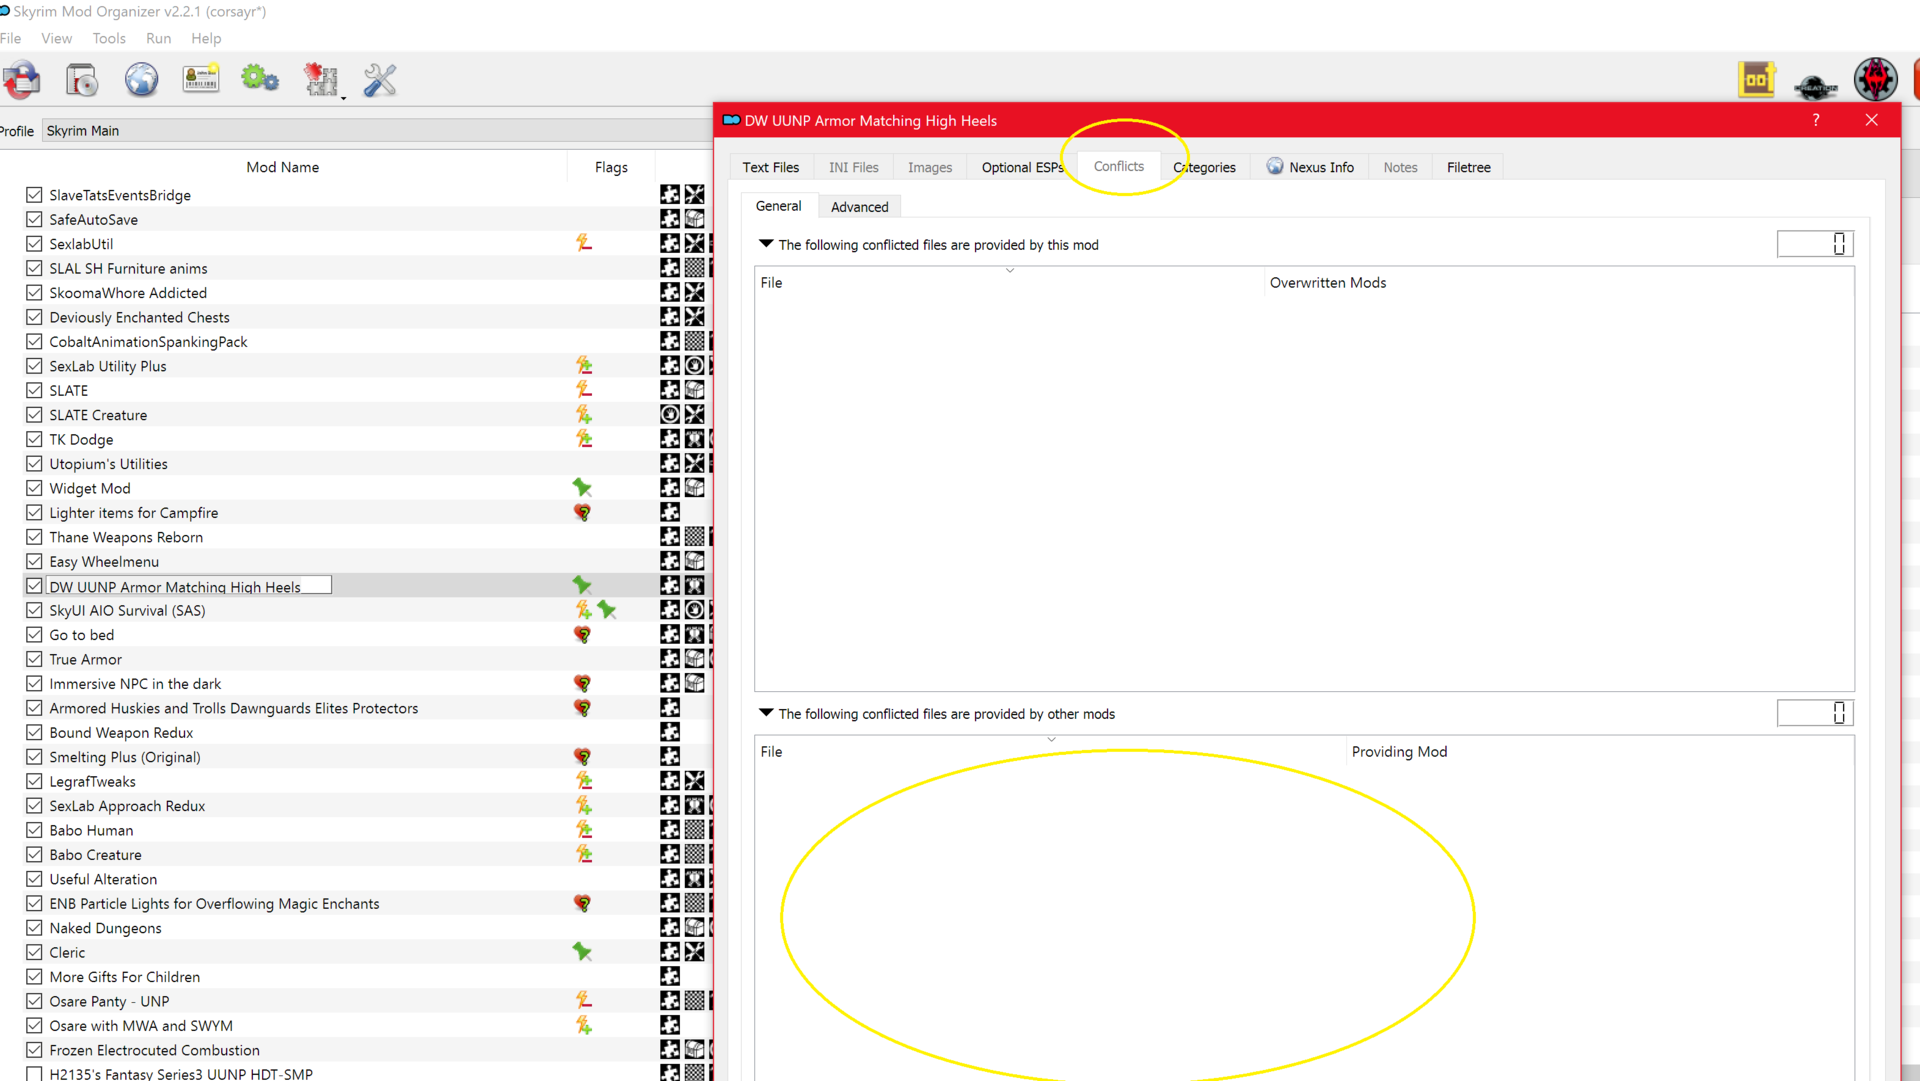Toggle DW UUNP Armor Matching High Heels checkbox

pos(34,586)
